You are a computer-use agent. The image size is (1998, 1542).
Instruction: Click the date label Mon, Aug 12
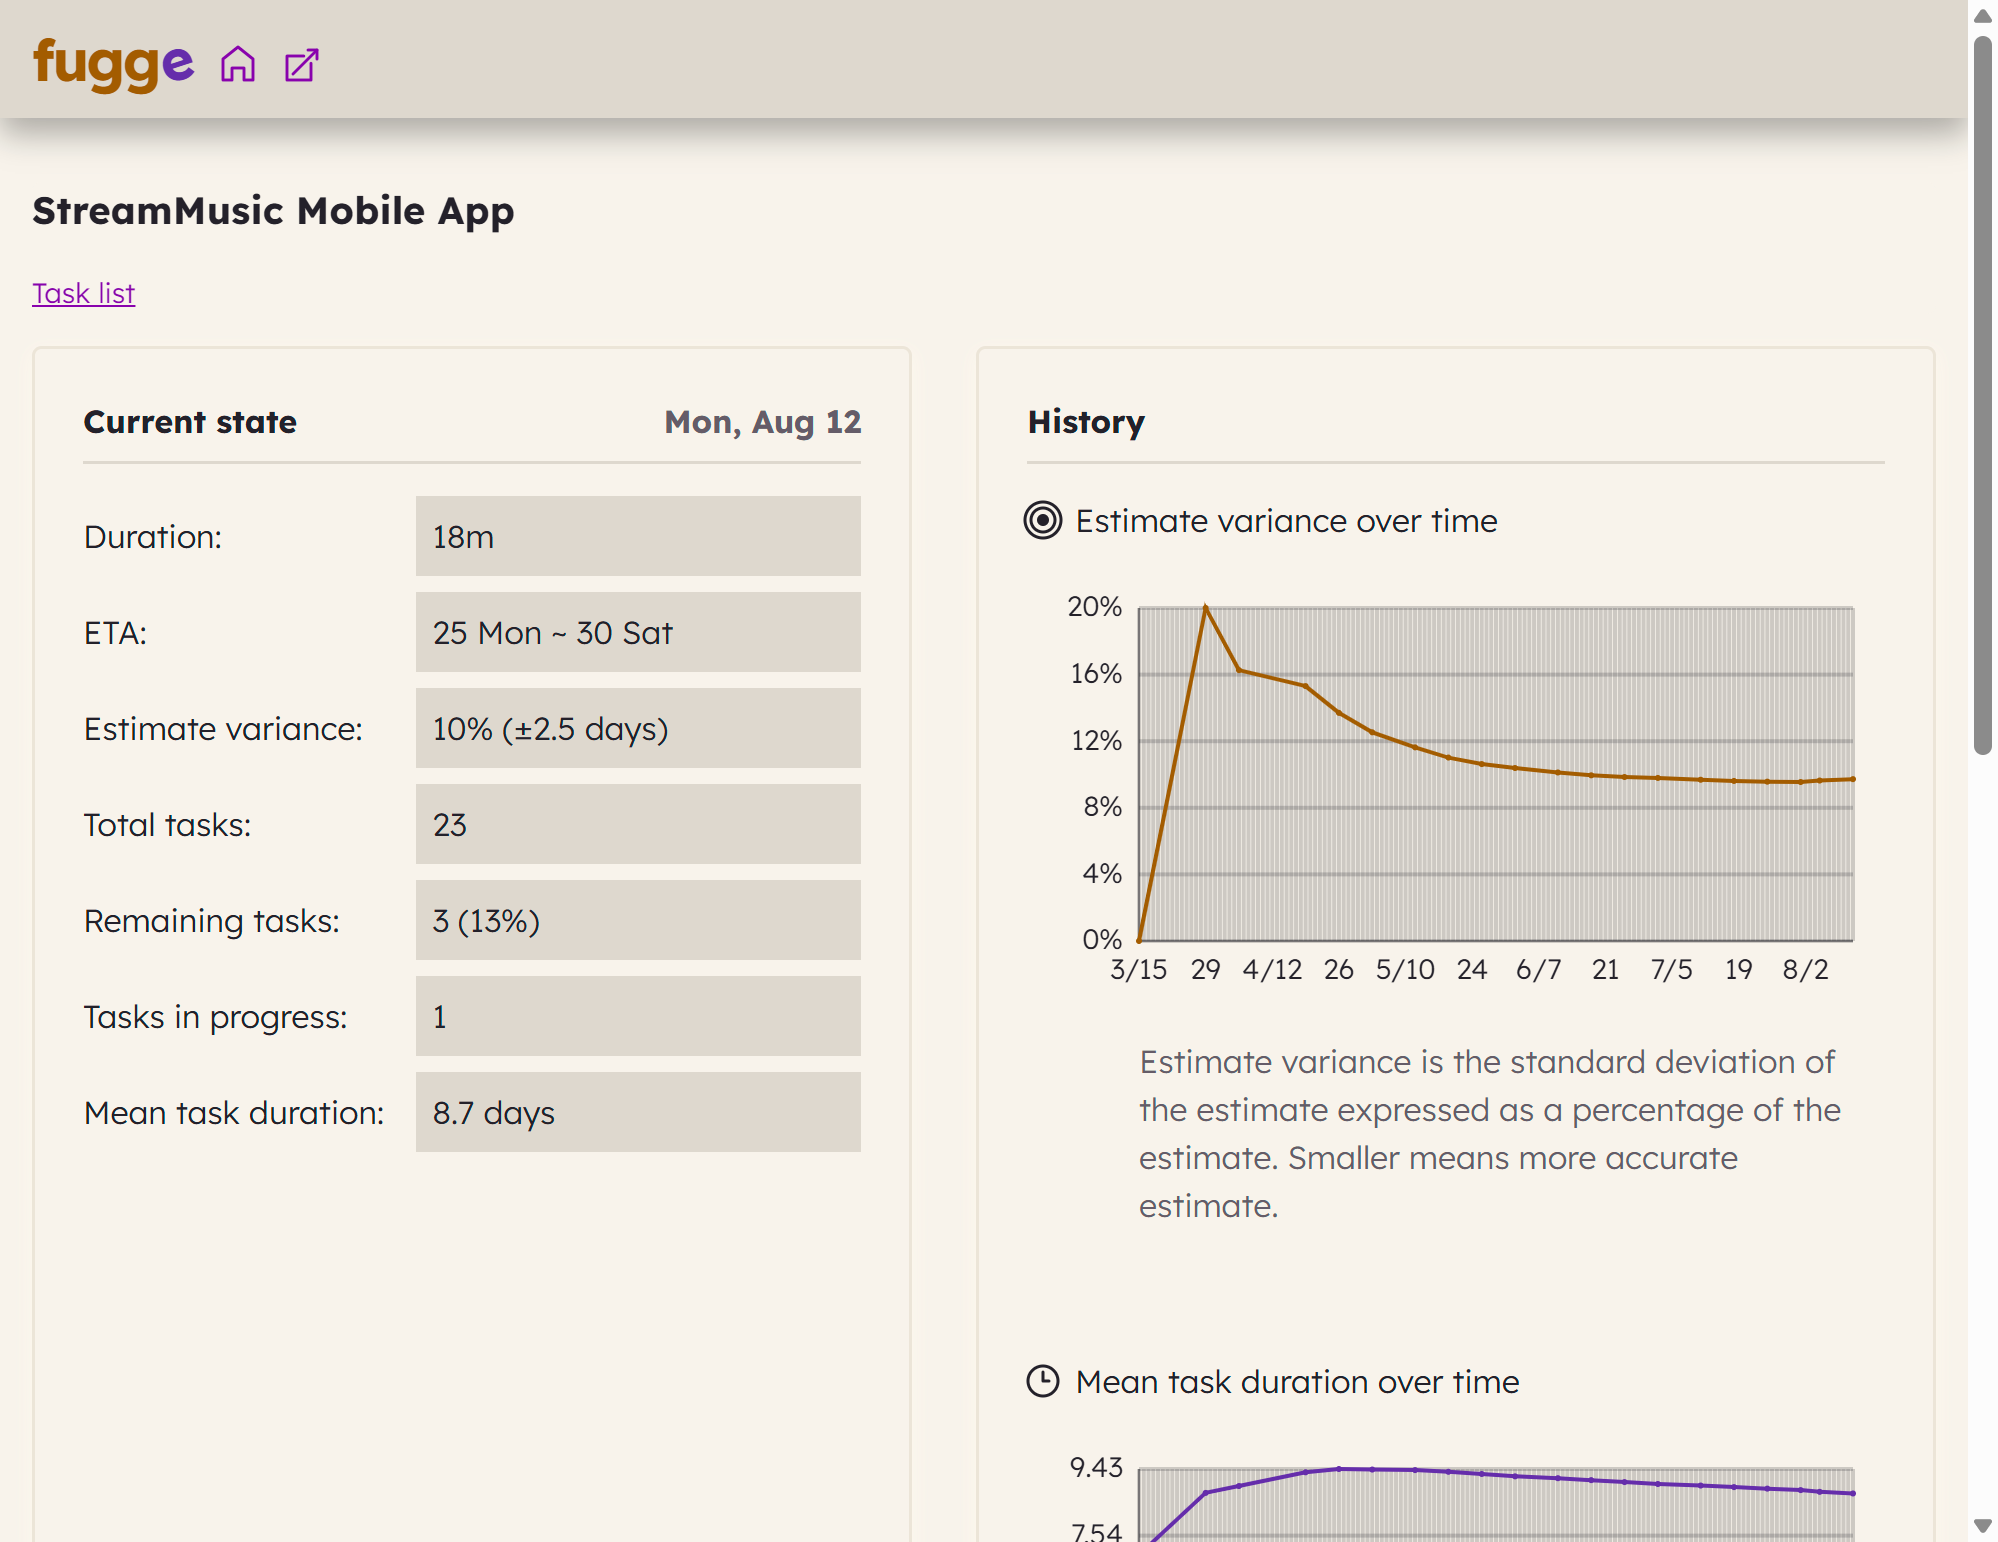[762, 422]
